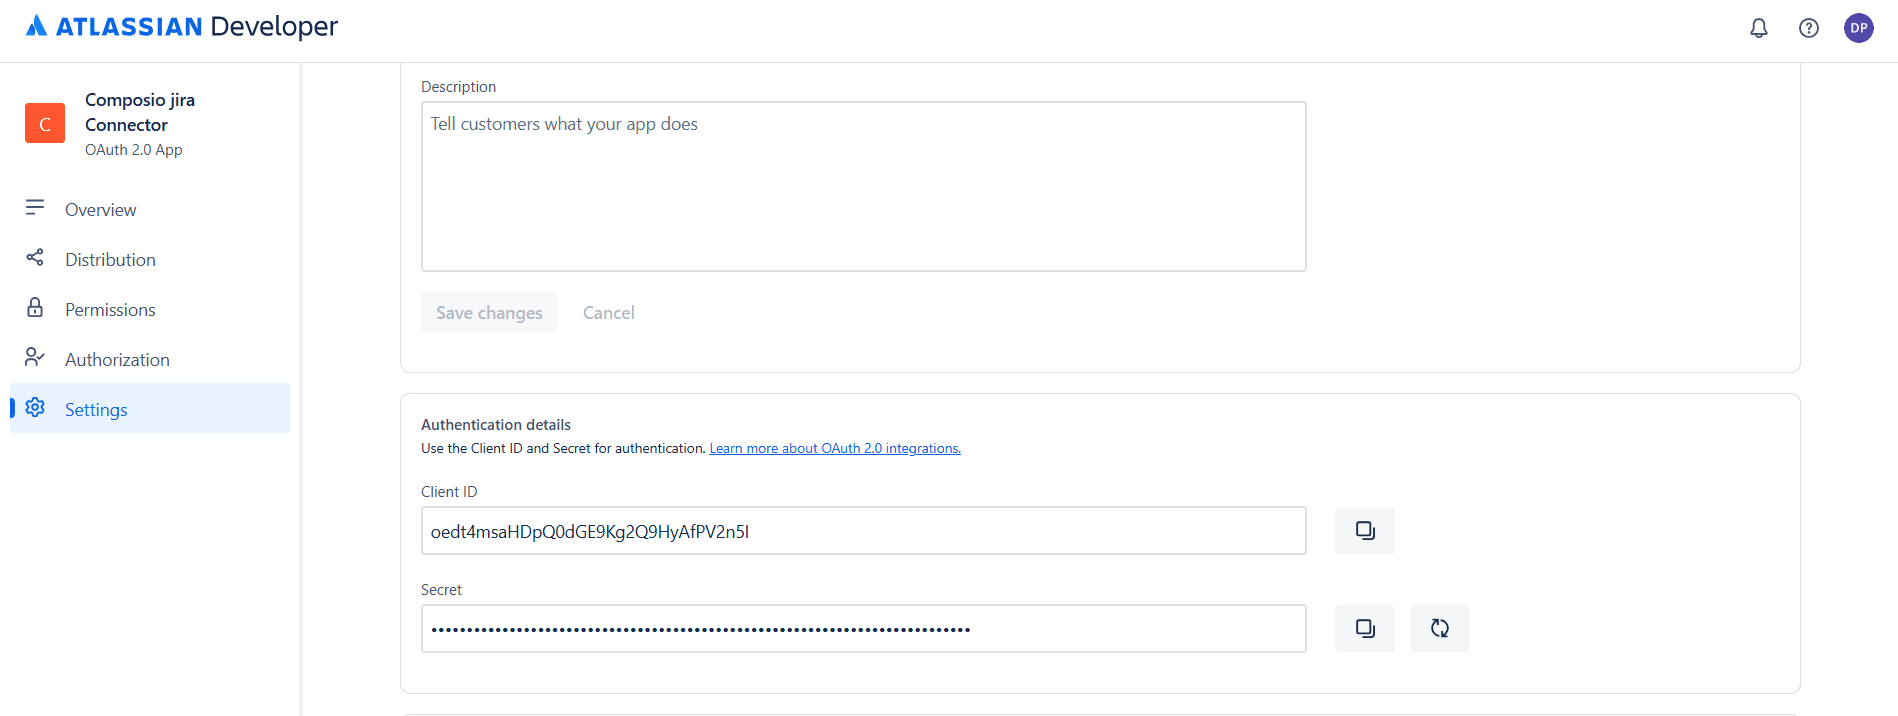This screenshot has width=1898, height=716.
Task: Click the Overview lines icon in the sidebar
Action: point(35,207)
